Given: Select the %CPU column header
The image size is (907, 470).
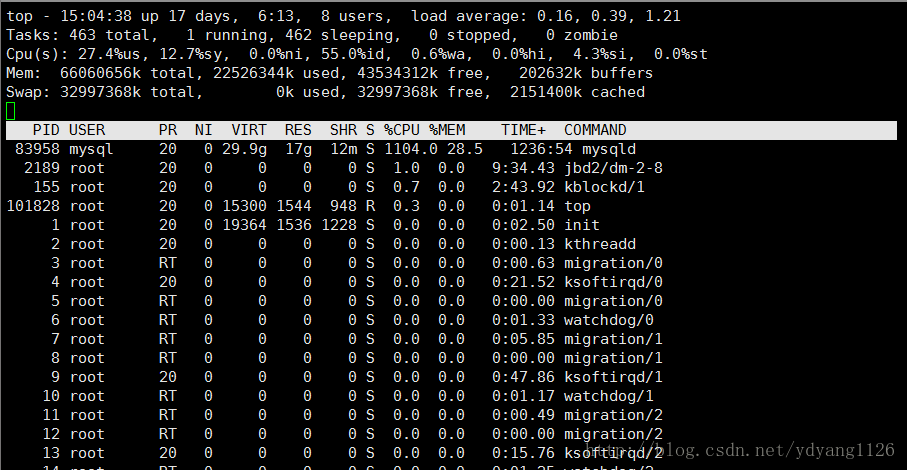Looking at the screenshot, I should (401, 130).
